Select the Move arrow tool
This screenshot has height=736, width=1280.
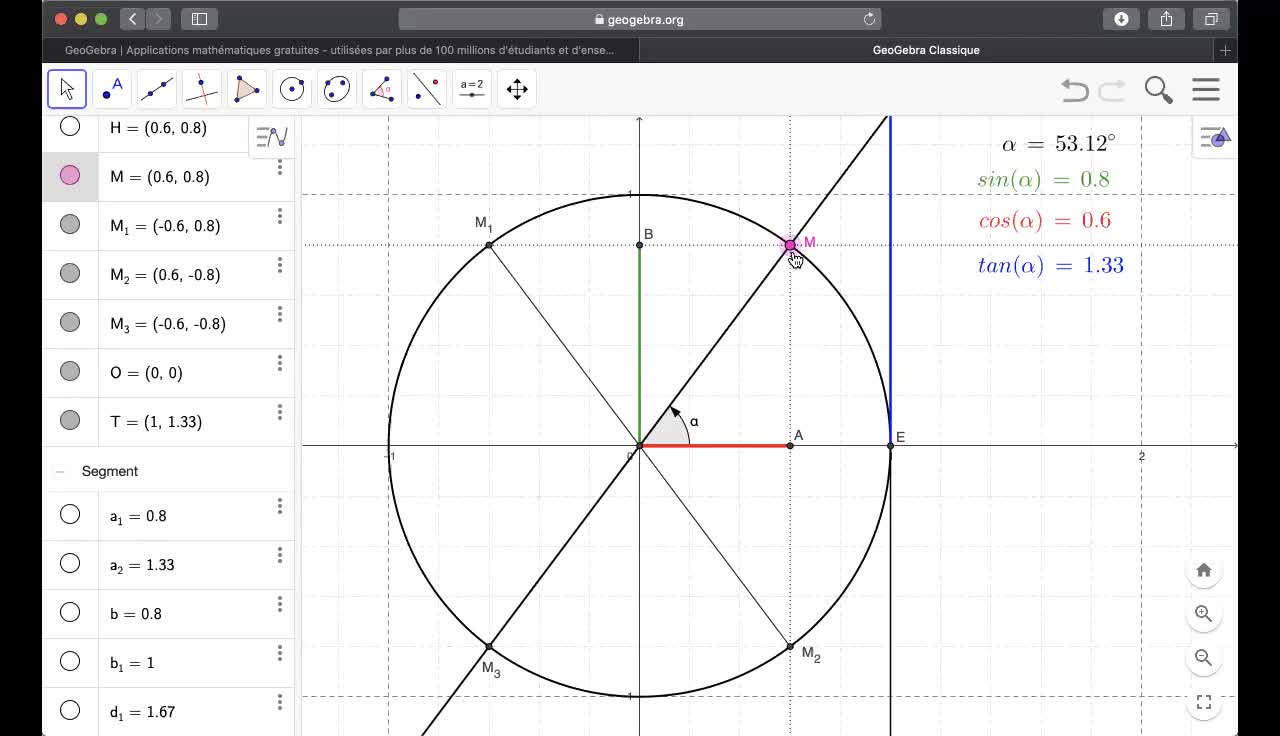pyautogui.click(x=67, y=89)
